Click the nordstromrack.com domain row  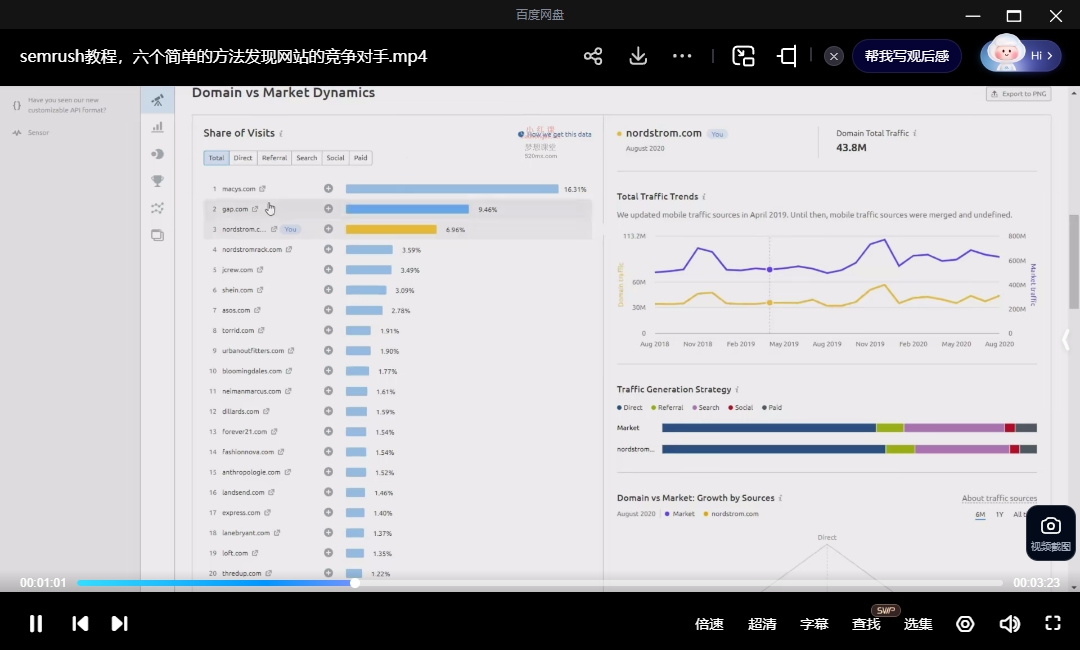[x=397, y=249]
